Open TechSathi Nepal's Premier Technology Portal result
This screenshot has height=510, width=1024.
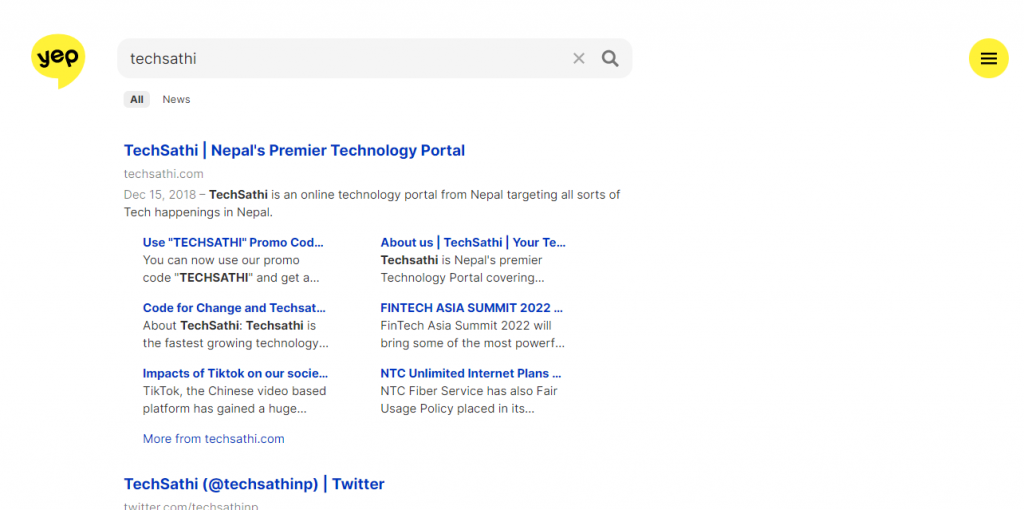(295, 150)
